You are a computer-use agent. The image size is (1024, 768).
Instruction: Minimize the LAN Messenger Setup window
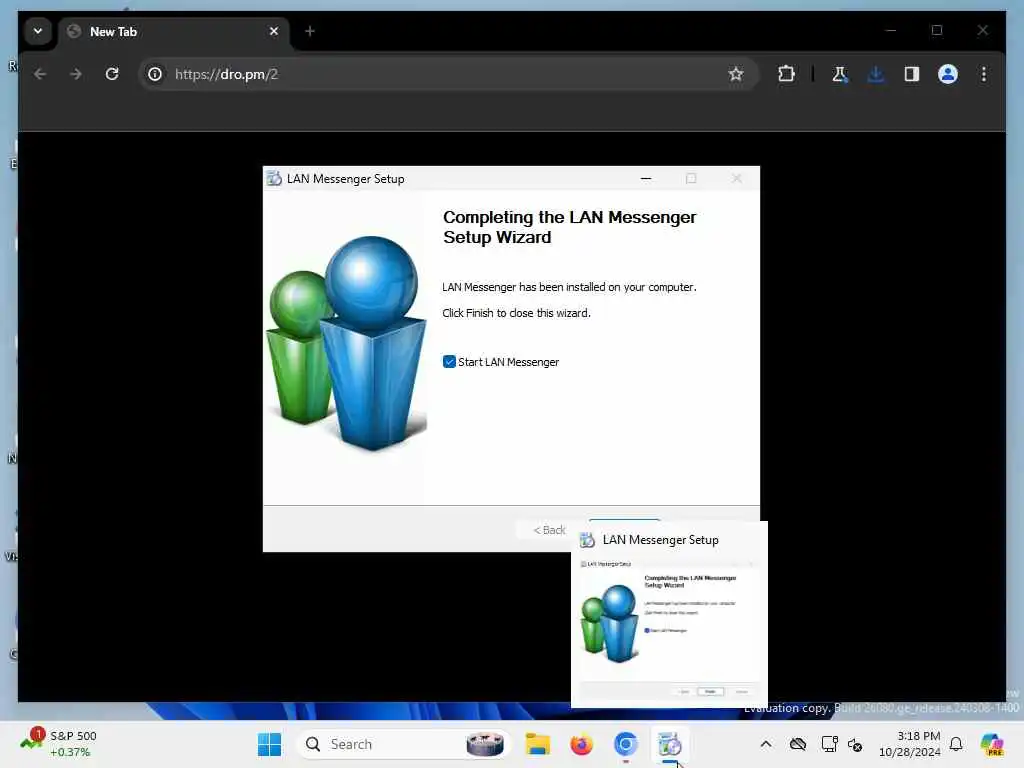tap(646, 178)
